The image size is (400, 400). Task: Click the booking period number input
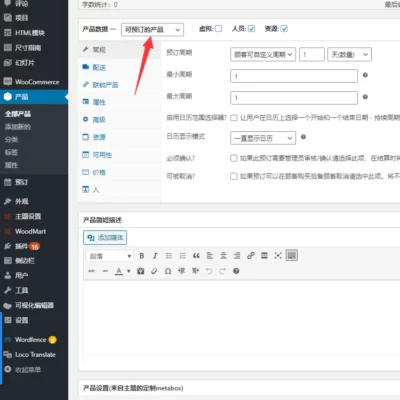pyautogui.click(x=312, y=54)
